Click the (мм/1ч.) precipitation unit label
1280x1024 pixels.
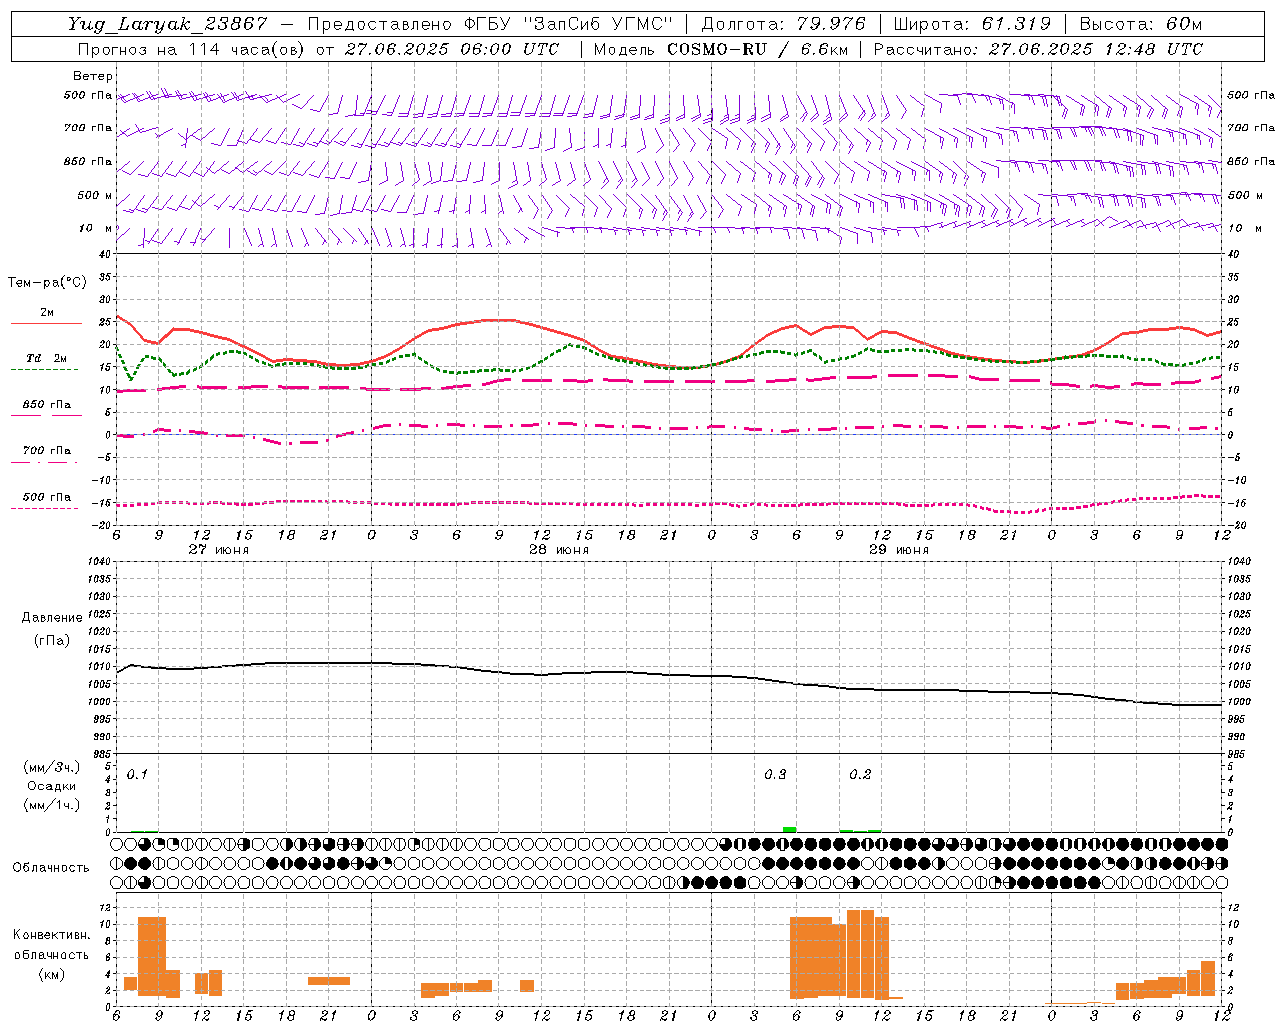tap(51, 805)
